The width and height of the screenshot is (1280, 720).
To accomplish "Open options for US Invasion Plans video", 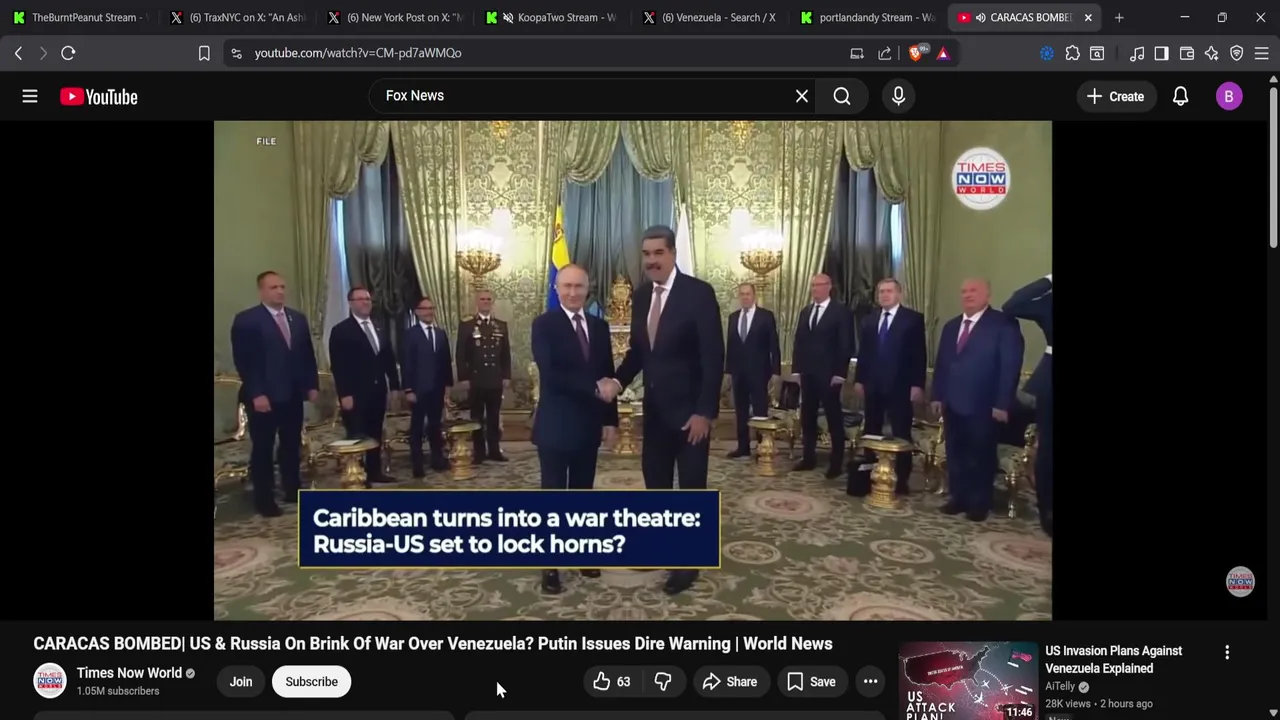I will 1227,652.
